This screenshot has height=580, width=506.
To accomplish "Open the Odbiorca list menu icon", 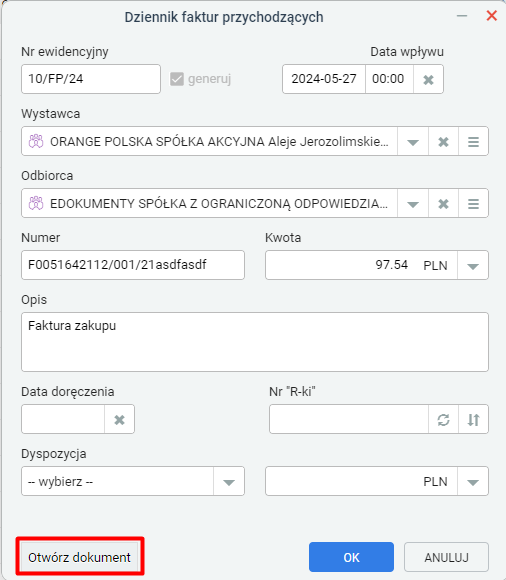I will pos(473,203).
